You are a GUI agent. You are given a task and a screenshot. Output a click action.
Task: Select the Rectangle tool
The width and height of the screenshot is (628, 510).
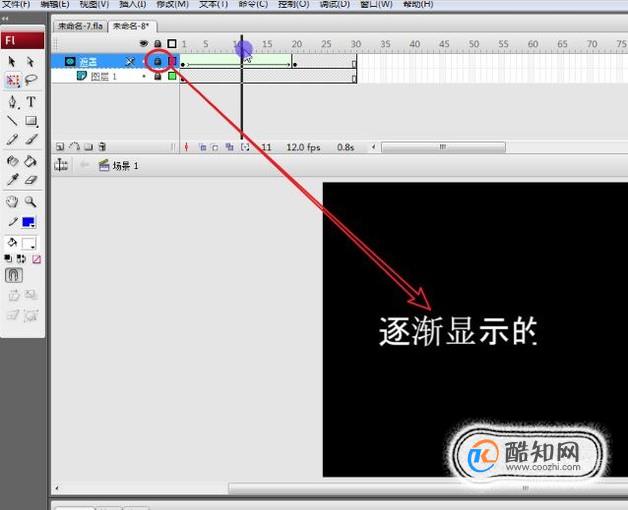point(31,120)
